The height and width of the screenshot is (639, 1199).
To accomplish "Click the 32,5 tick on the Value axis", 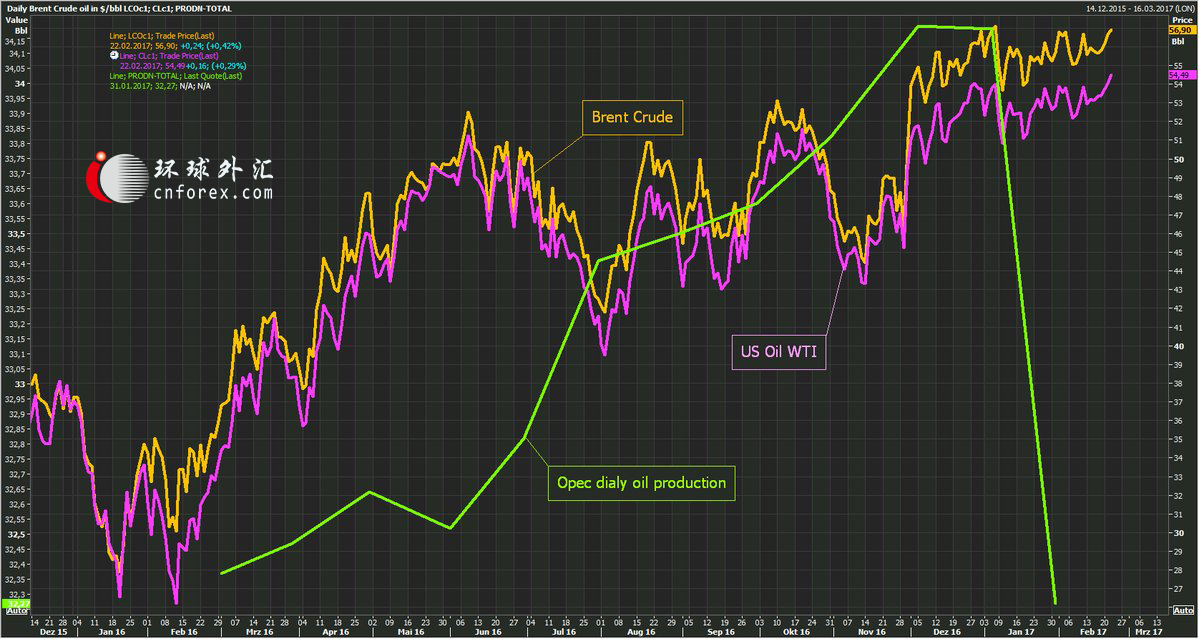I will point(15,534).
